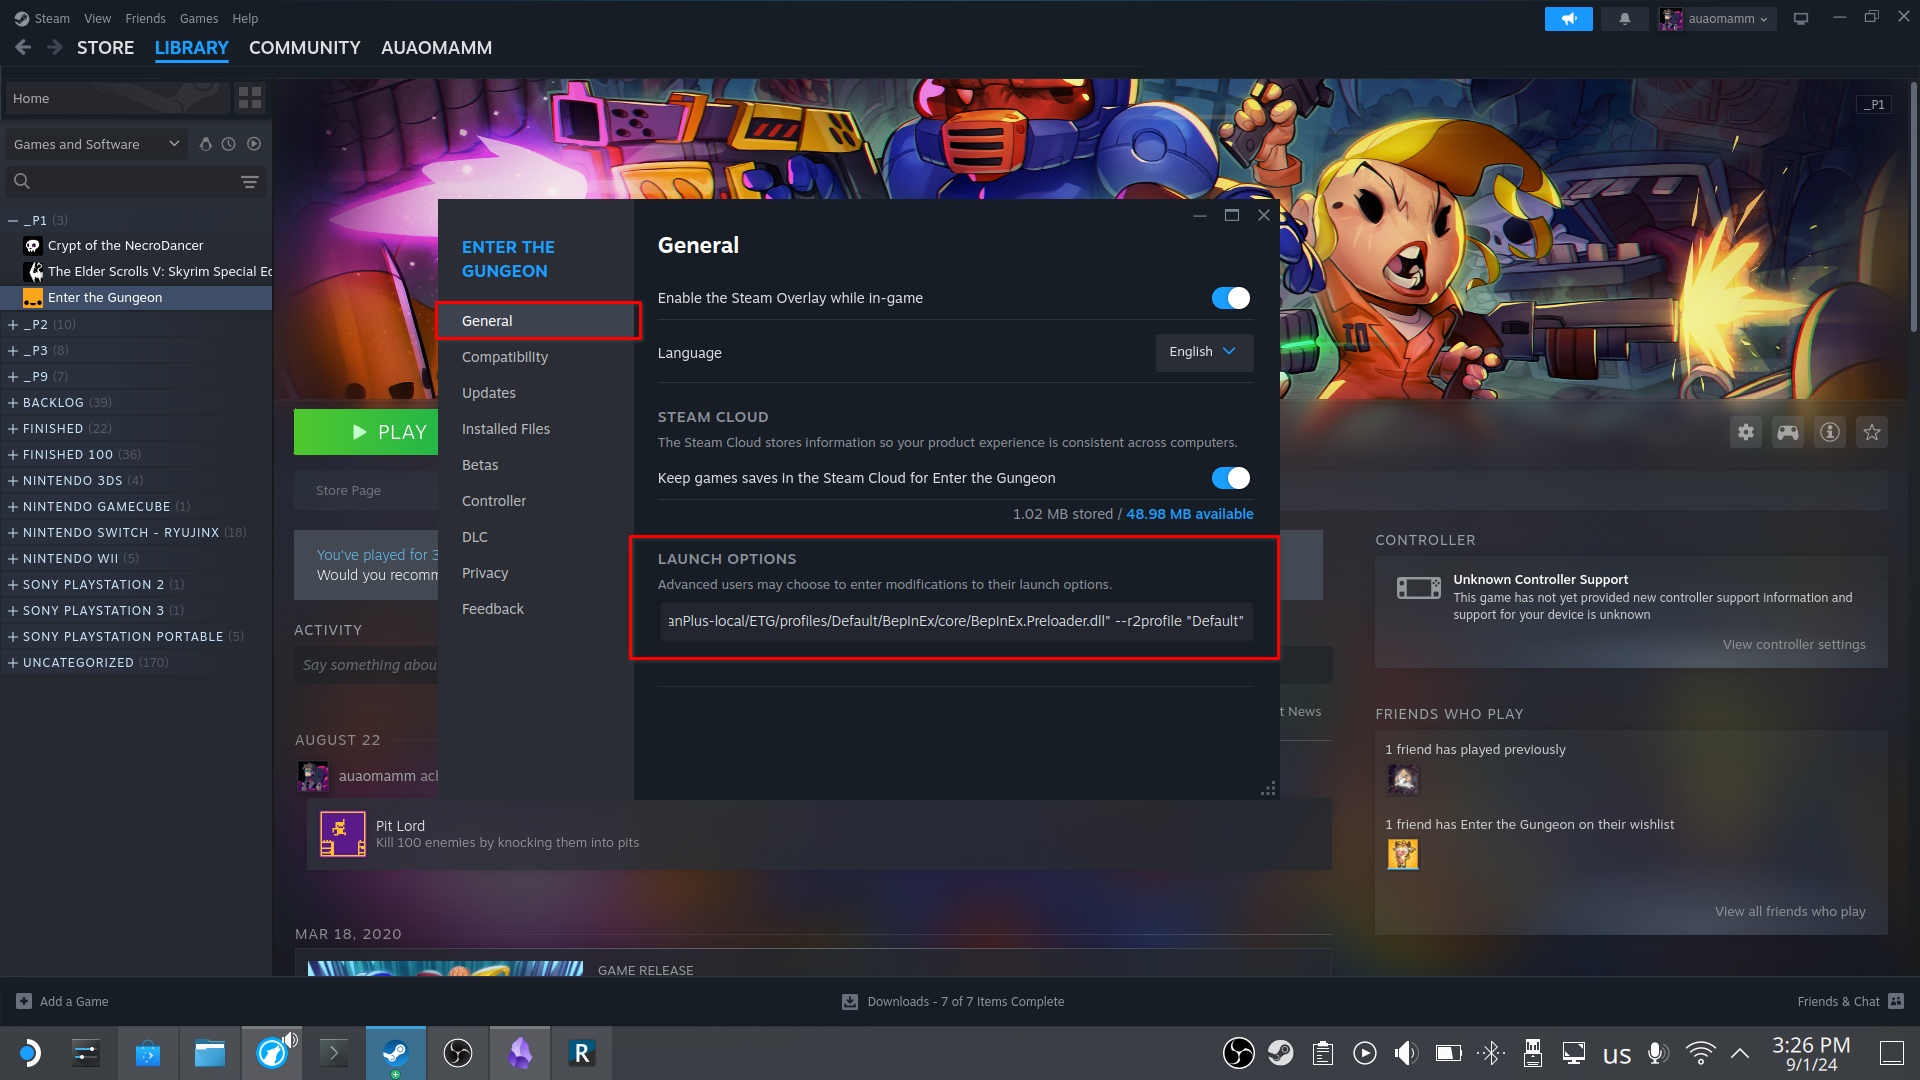Image resolution: width=1920 pixels, height=1080 pixels.
Task: Select The Elder Scrolls V: Skyrim
Action: click(136, 272)
